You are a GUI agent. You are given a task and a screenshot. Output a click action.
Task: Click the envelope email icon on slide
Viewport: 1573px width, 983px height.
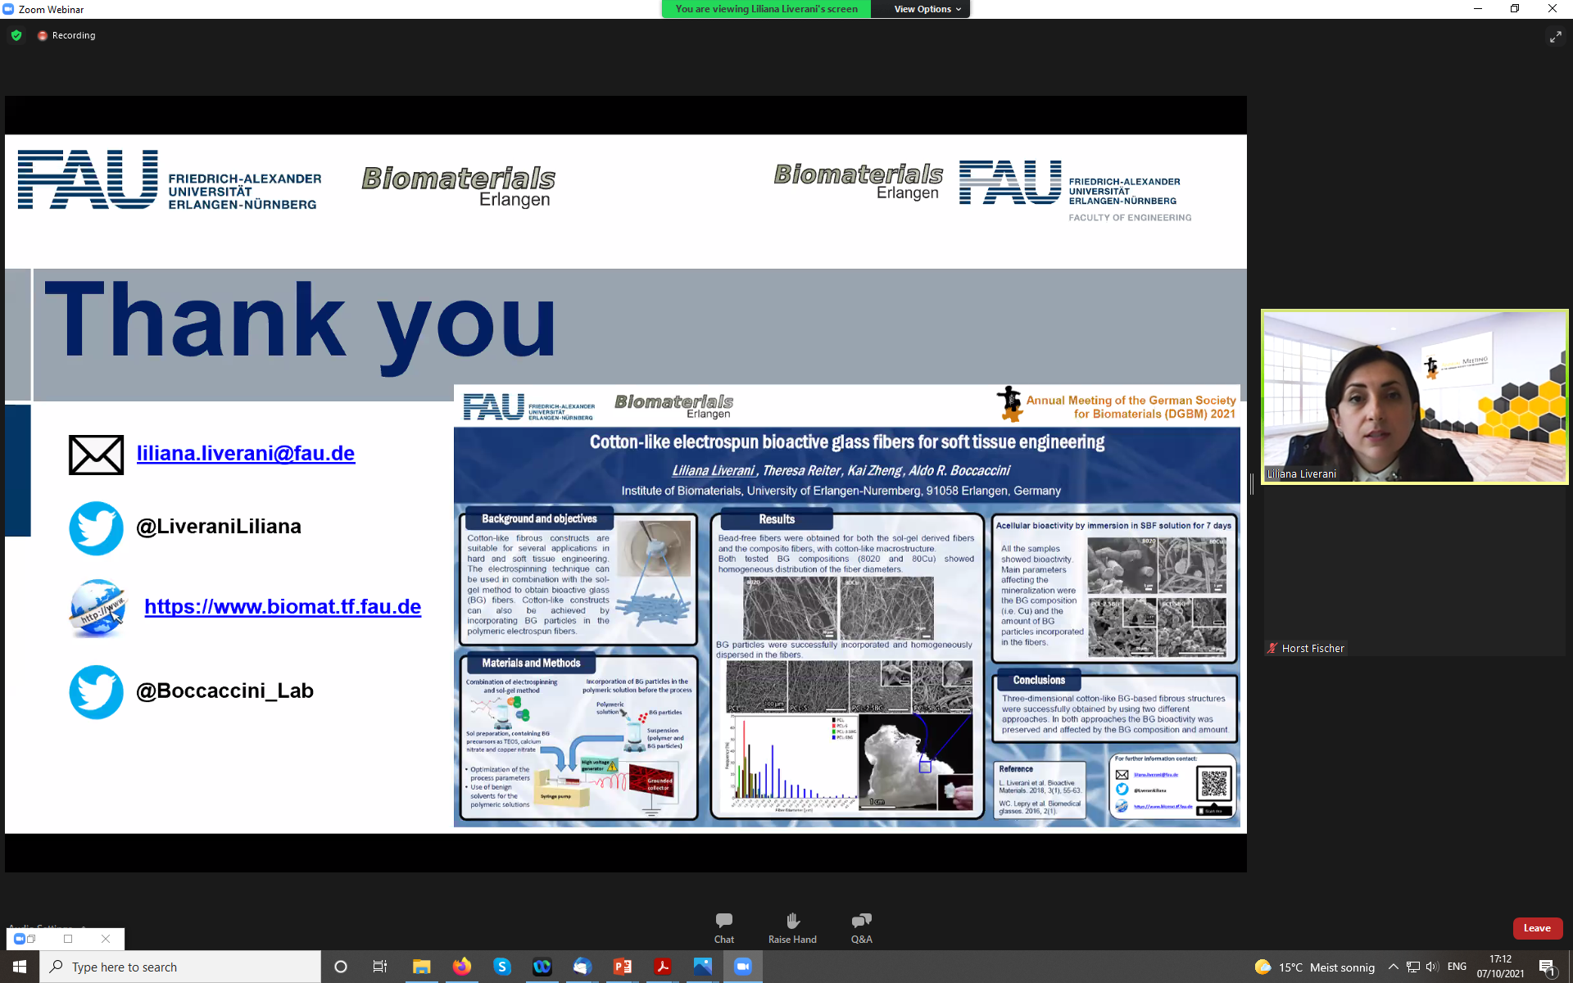(96, 455)
